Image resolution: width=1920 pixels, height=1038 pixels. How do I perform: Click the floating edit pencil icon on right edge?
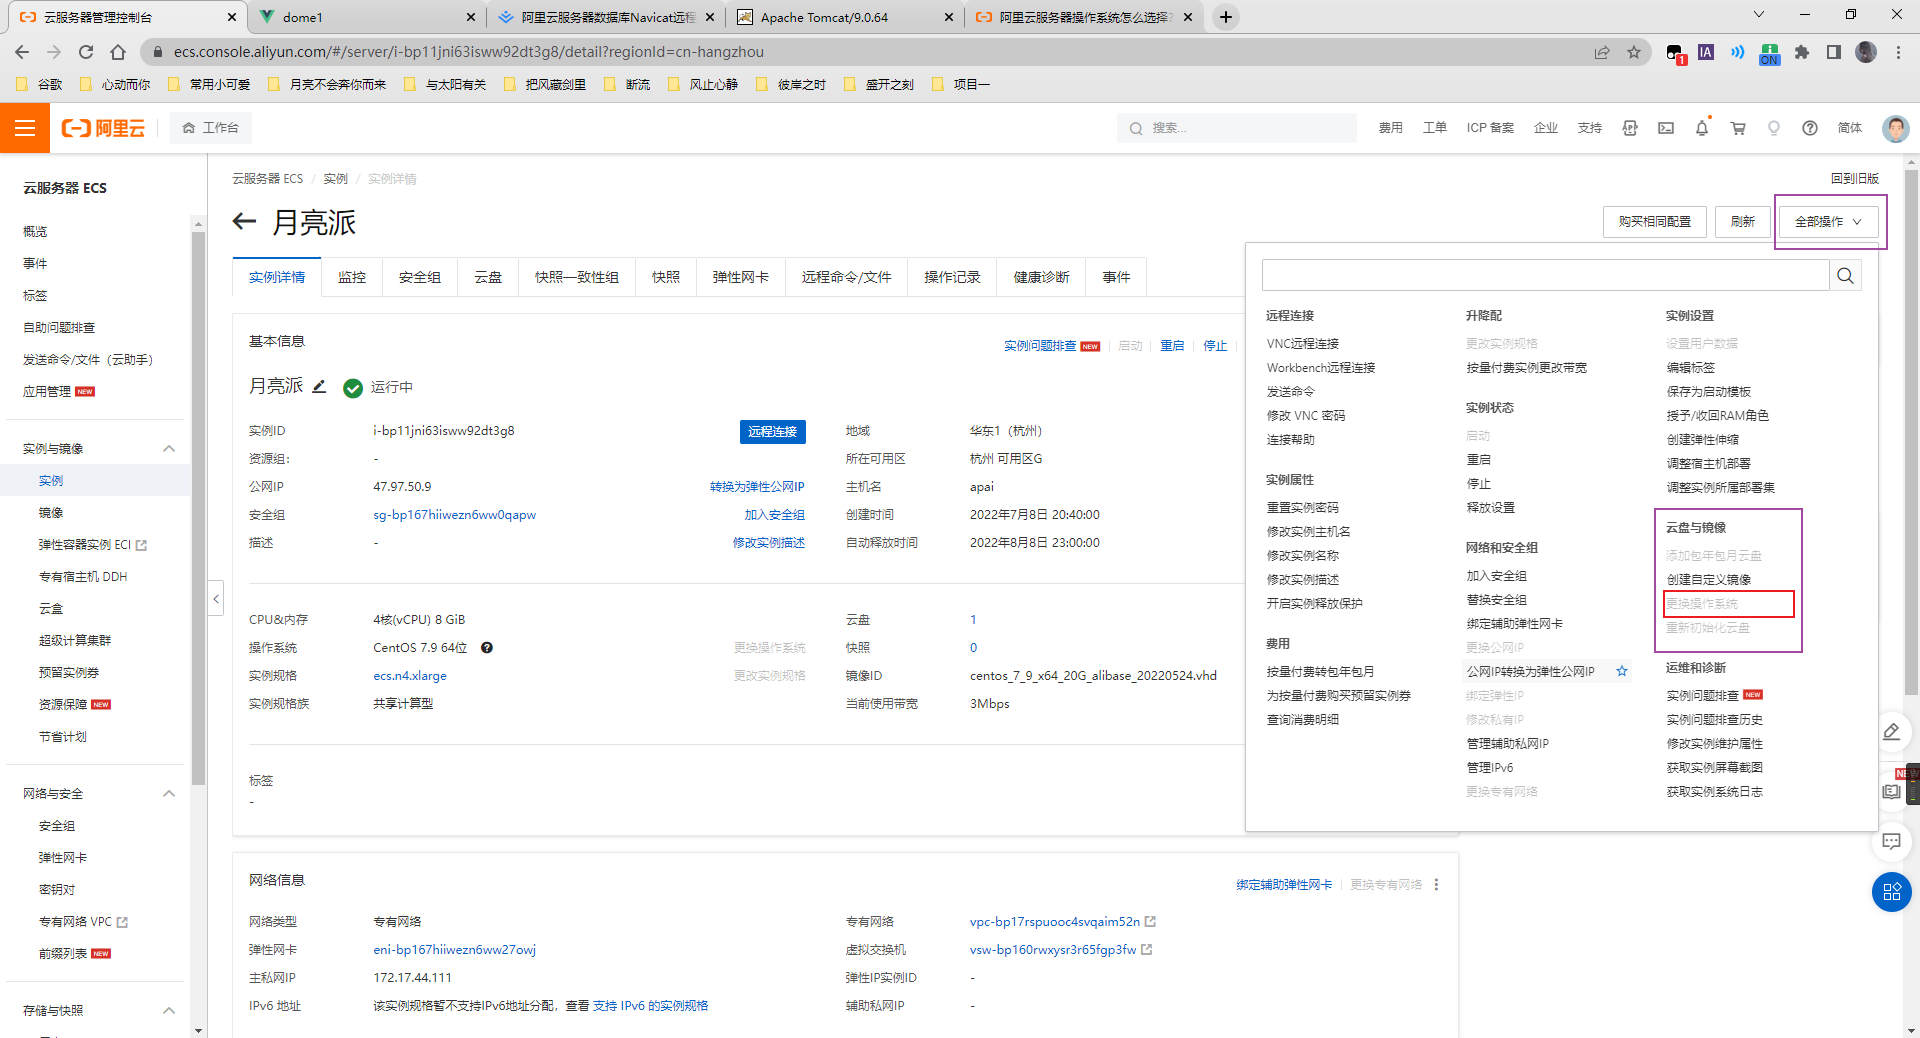tap(1891, 732)
